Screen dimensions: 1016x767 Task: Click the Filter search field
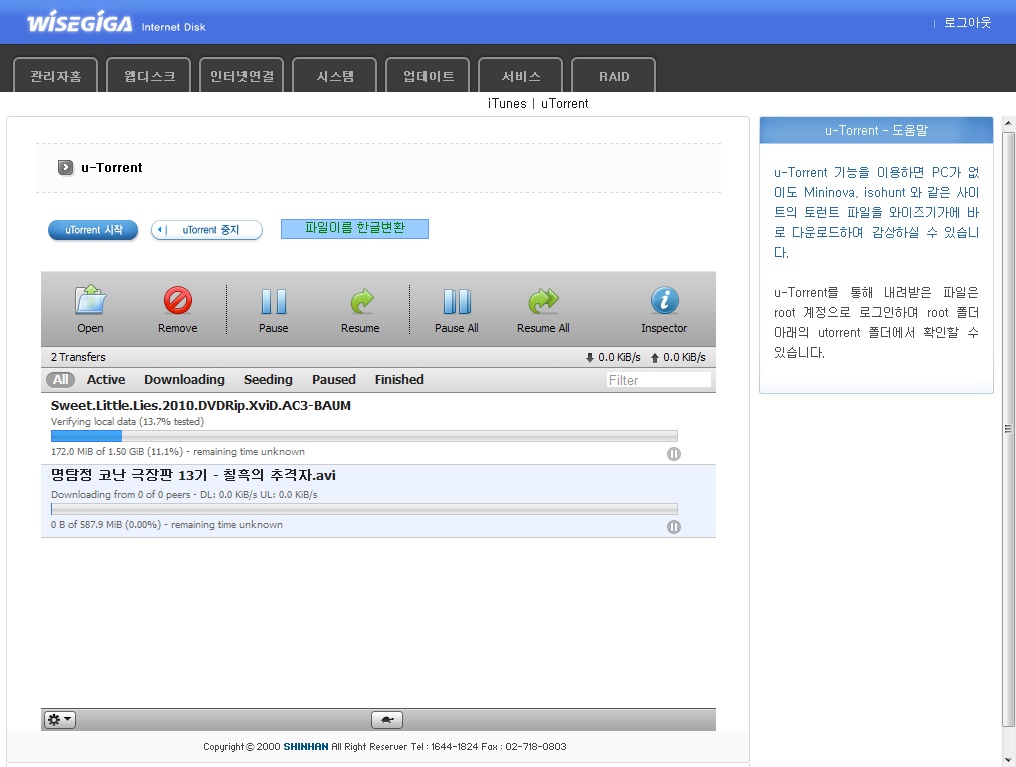(x=658, y=380)
